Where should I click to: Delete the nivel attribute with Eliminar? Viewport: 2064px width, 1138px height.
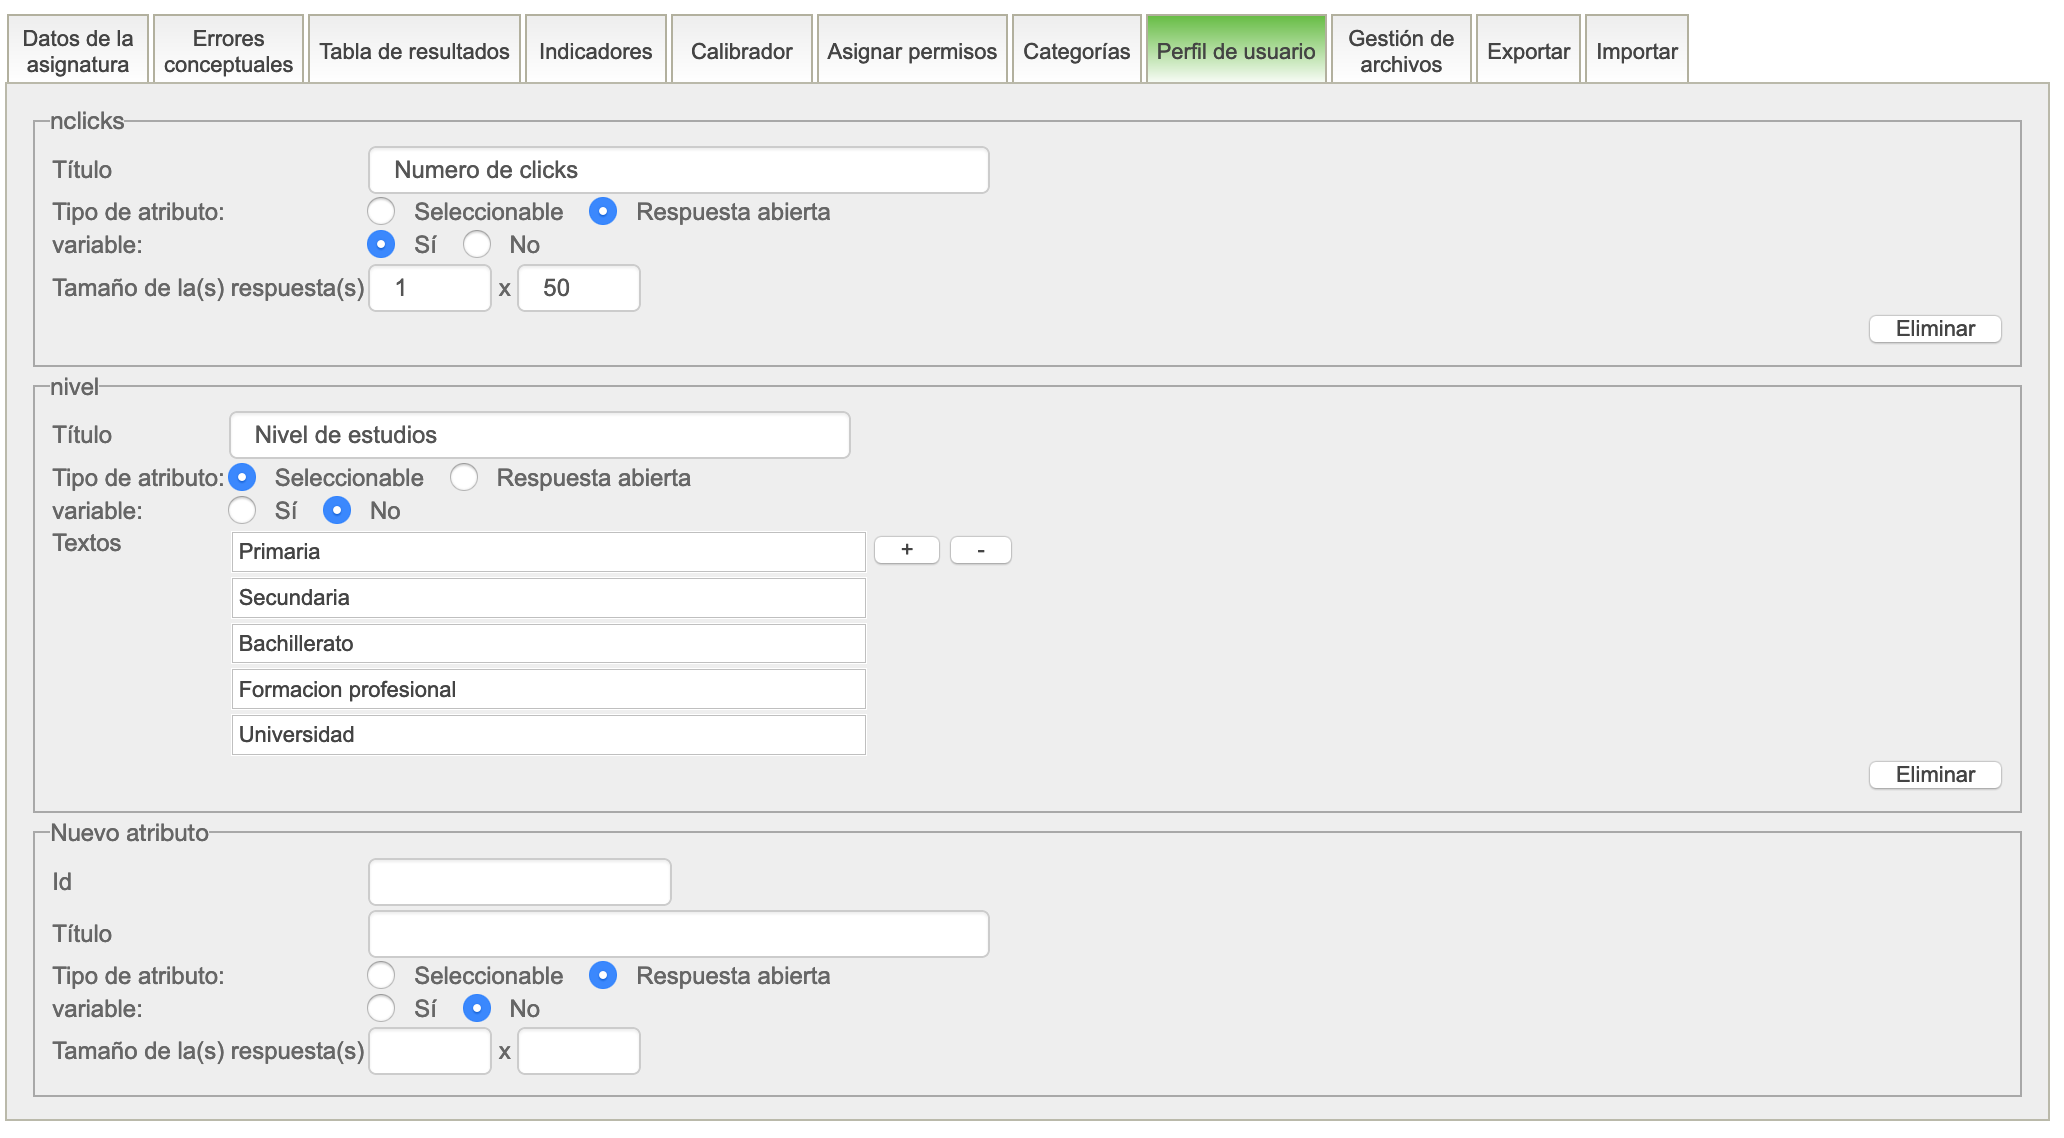click(1934, 775)
